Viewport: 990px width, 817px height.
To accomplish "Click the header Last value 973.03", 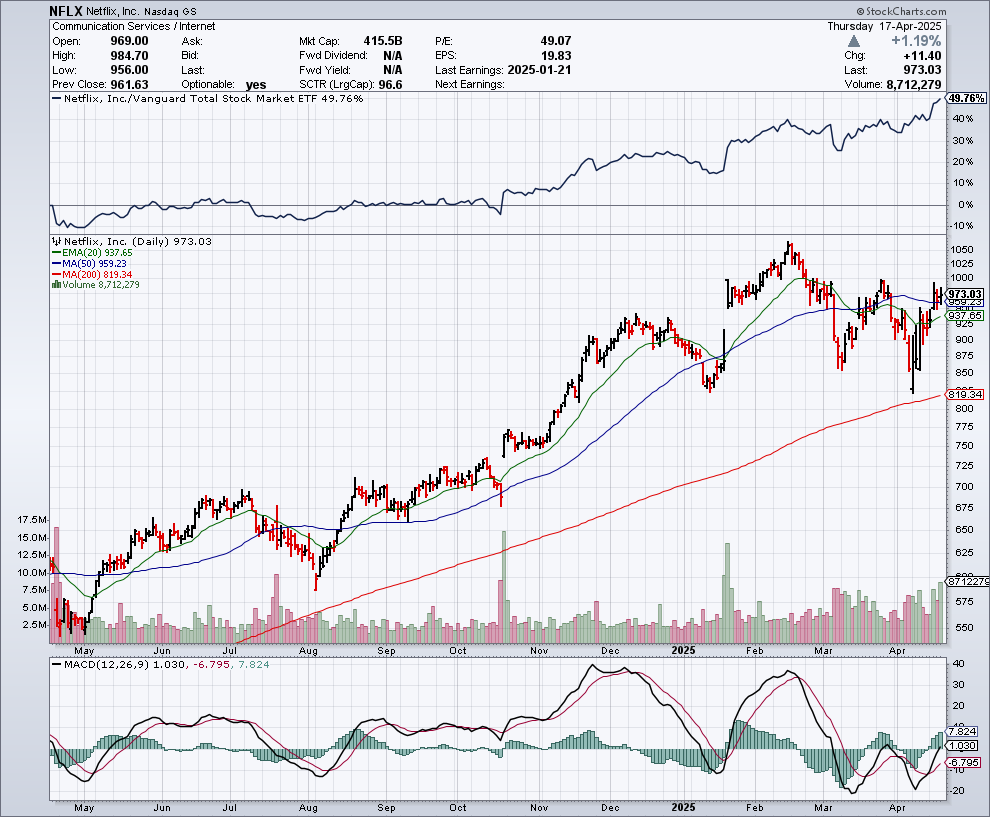I will tap(922, 70).
